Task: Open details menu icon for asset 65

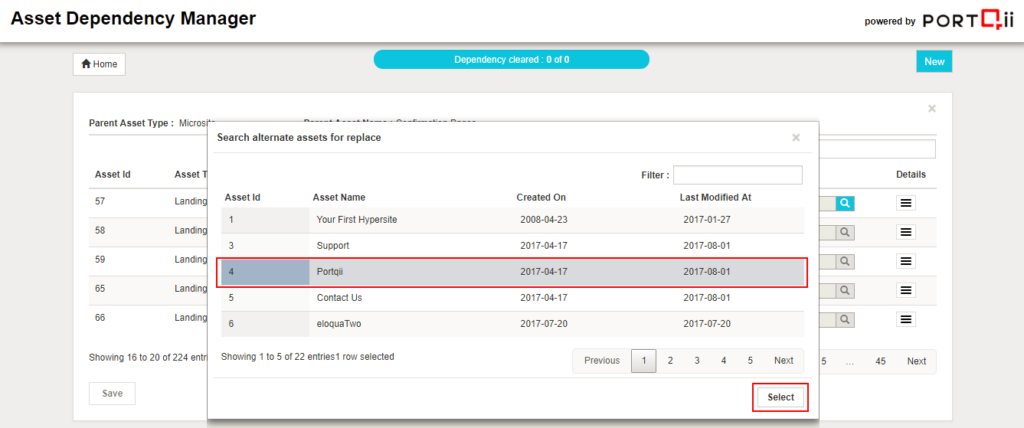Action: (x=906, y=290)
